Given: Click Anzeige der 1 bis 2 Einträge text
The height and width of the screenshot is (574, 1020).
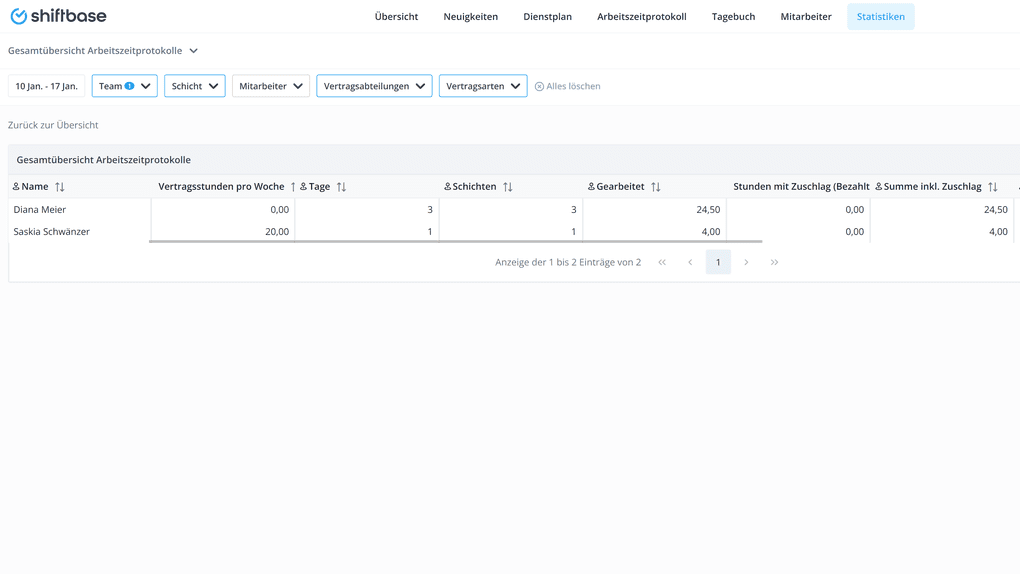Looking at the screenshot, I should [x=568, y=262].
